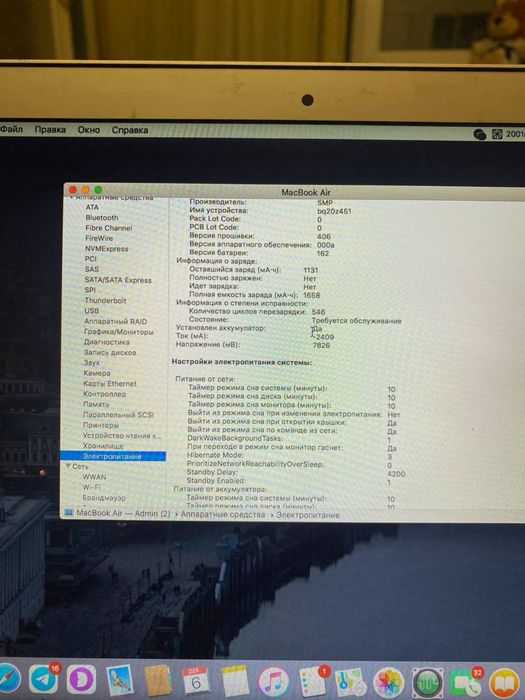Select Карты Ethernet in the sidebar
This screenshot has height=700, width=525.
(110, 383)
